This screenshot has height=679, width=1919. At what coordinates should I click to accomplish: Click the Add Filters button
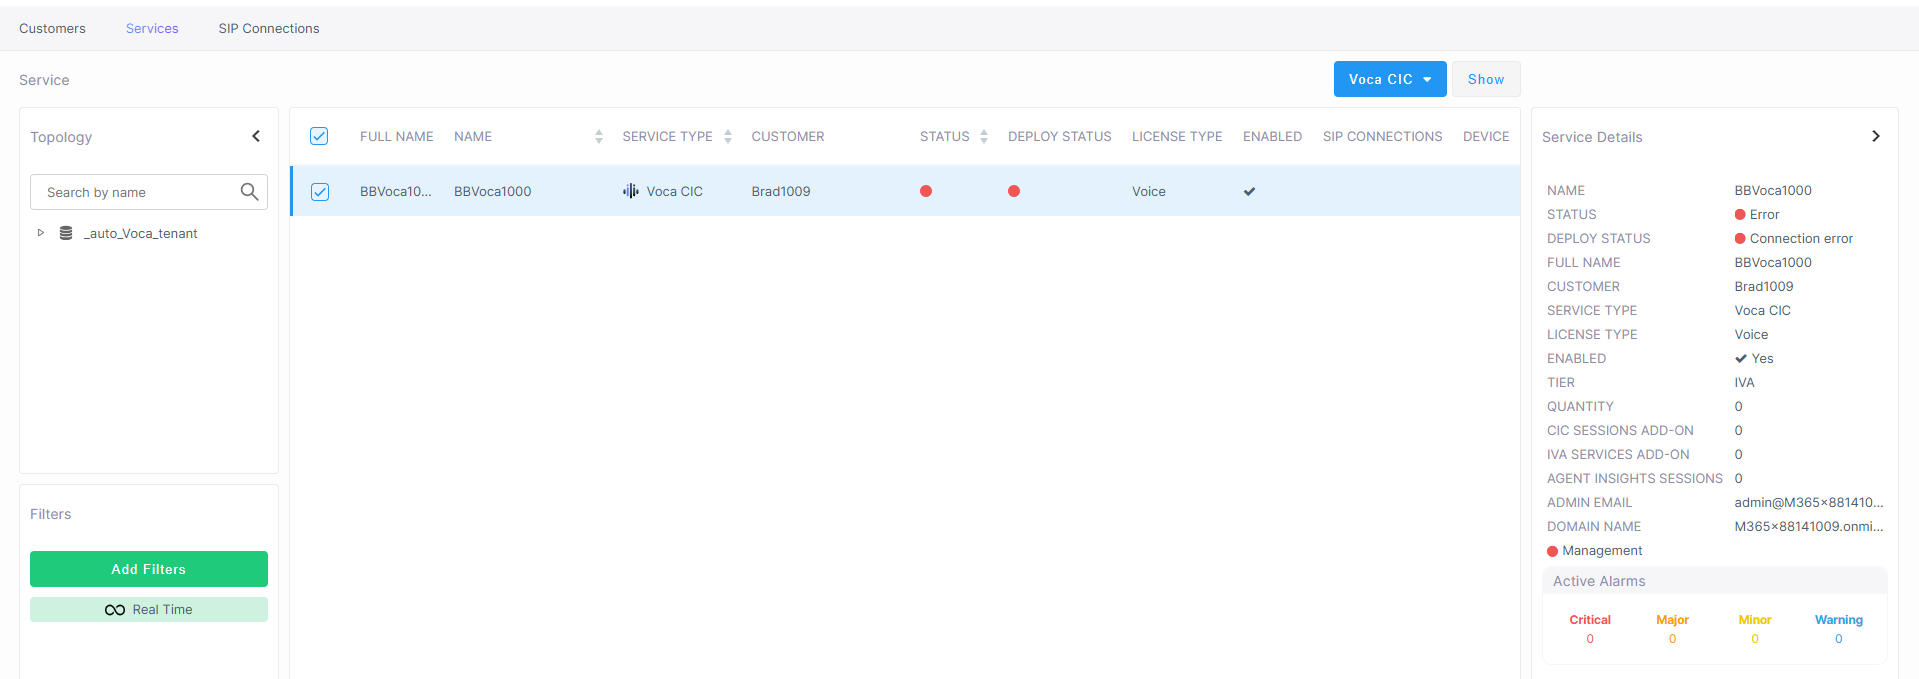[x=149, y=569]
